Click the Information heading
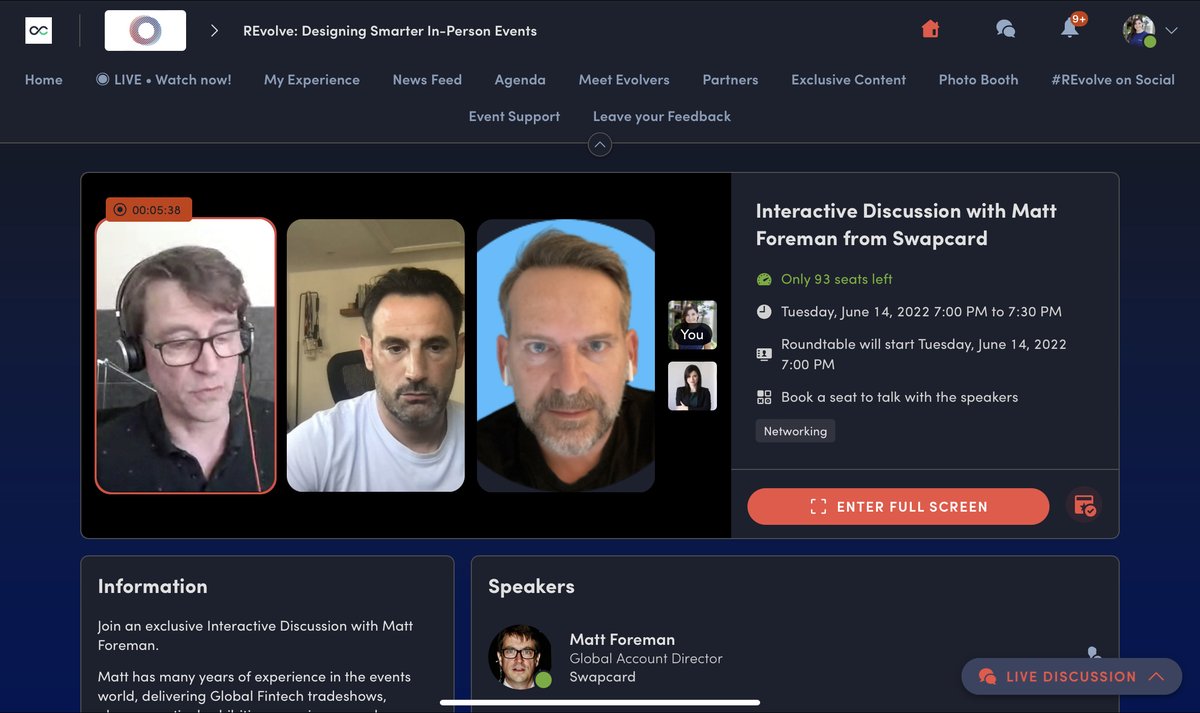The image size is (1200, 713). 153,587
